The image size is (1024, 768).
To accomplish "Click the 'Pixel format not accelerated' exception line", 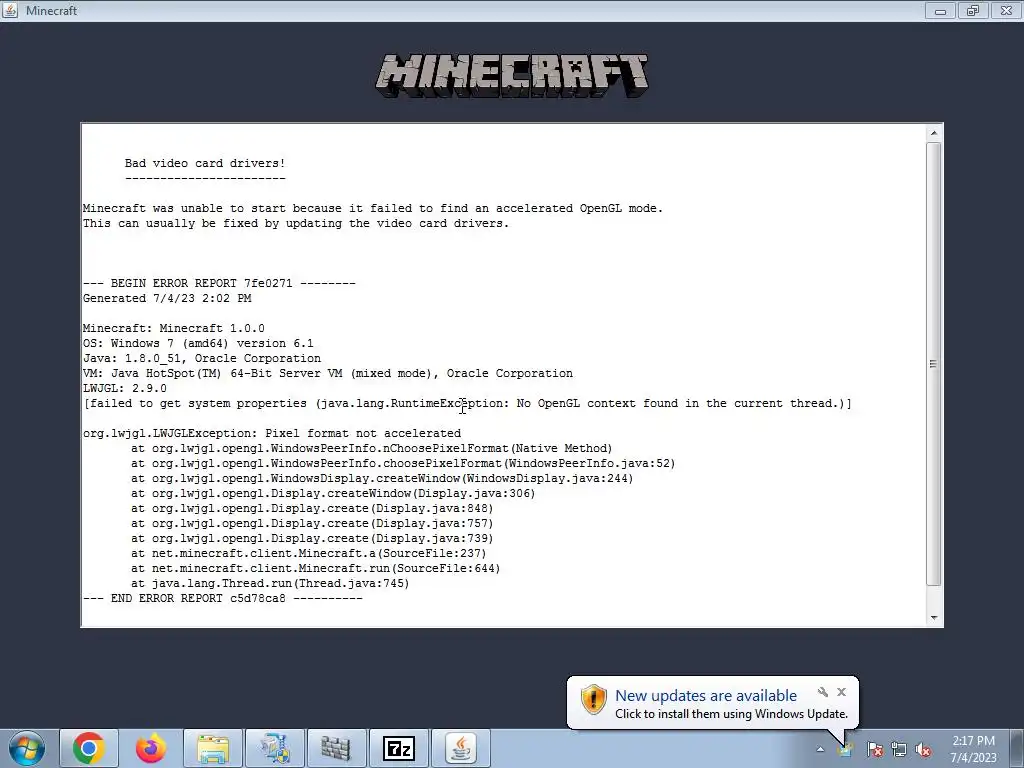I will click(272, 434).
